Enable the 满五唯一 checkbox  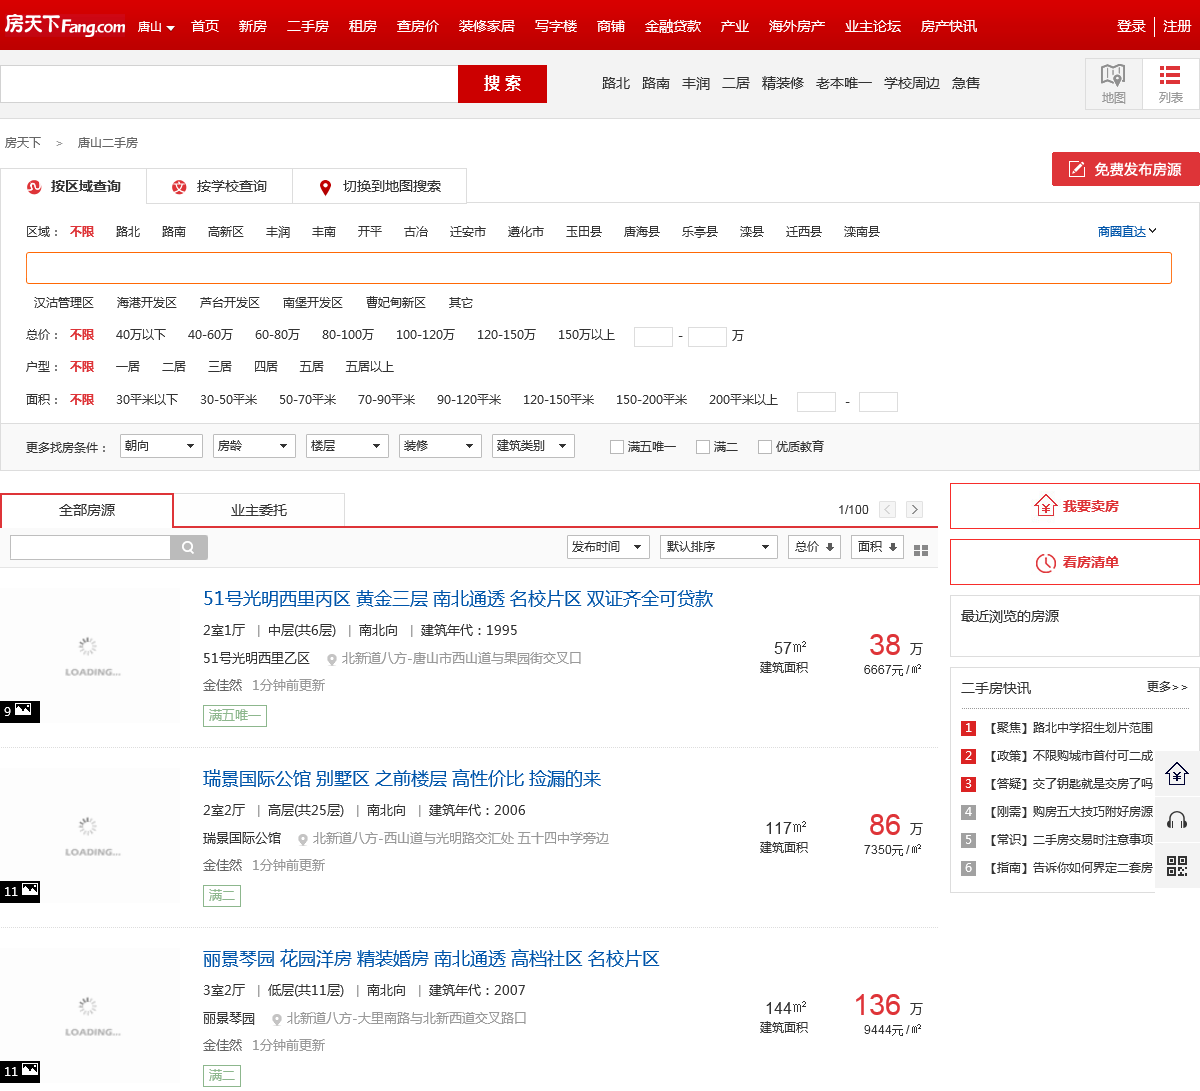pyautogui.click(x=617, y=447)
